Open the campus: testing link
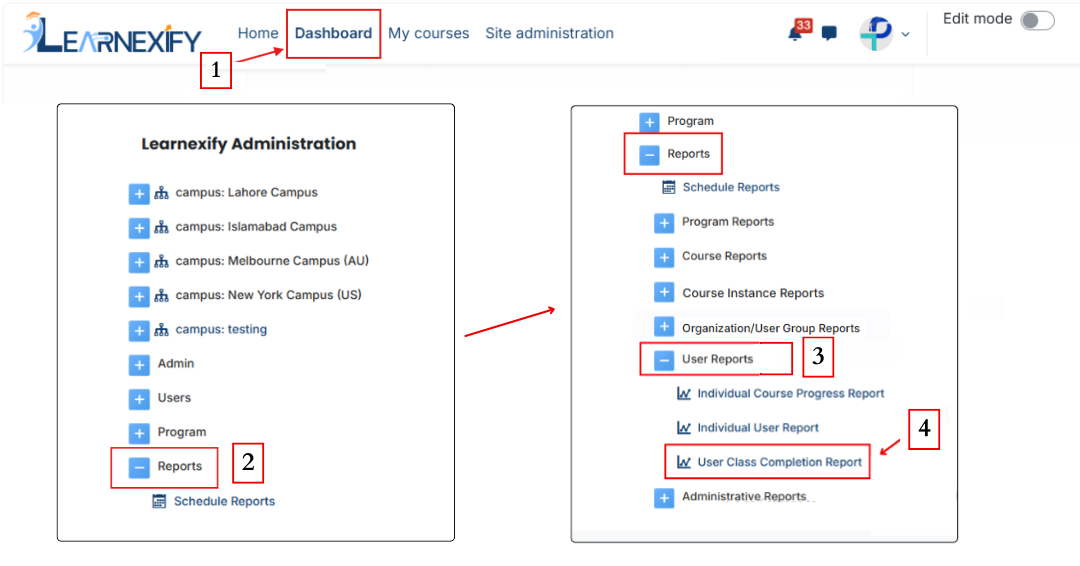This screenshot has width=1080, height=566. [x=221, y=329]
